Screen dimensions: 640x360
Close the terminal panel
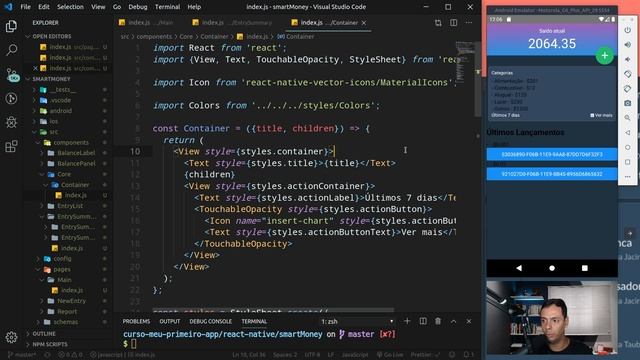(469, 321)
